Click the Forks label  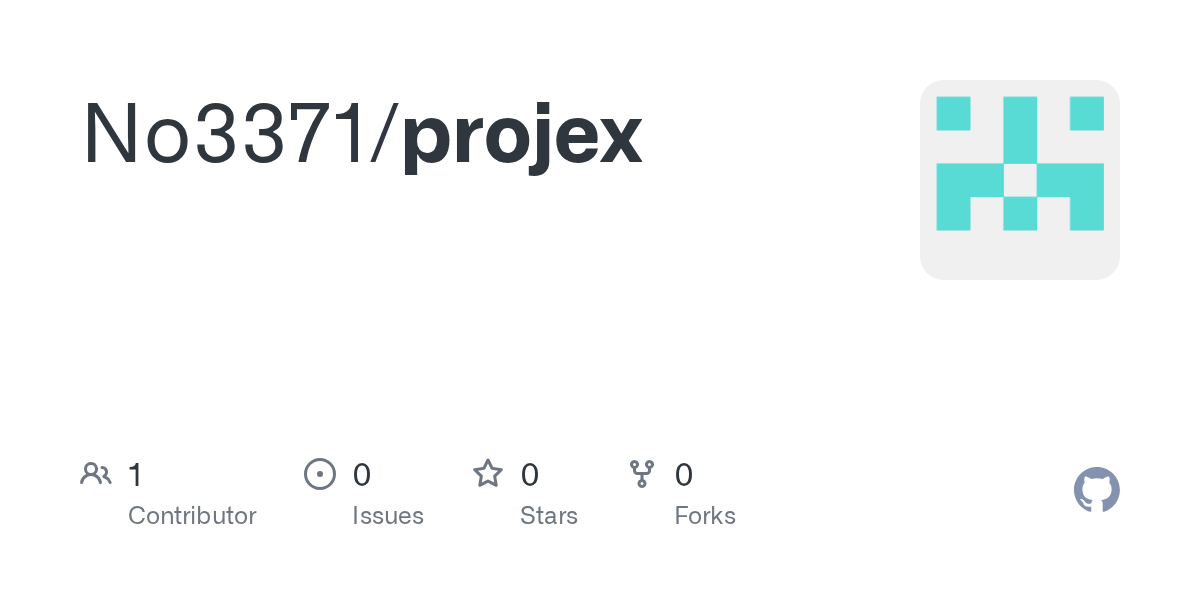[705, 516]
